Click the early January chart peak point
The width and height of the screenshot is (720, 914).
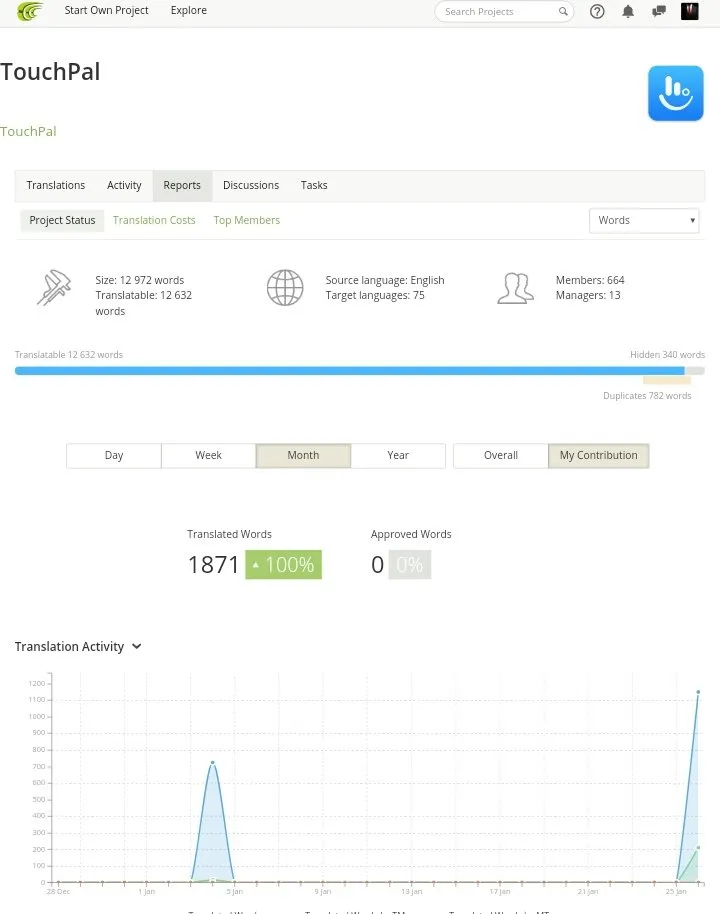tap(213, 762)
